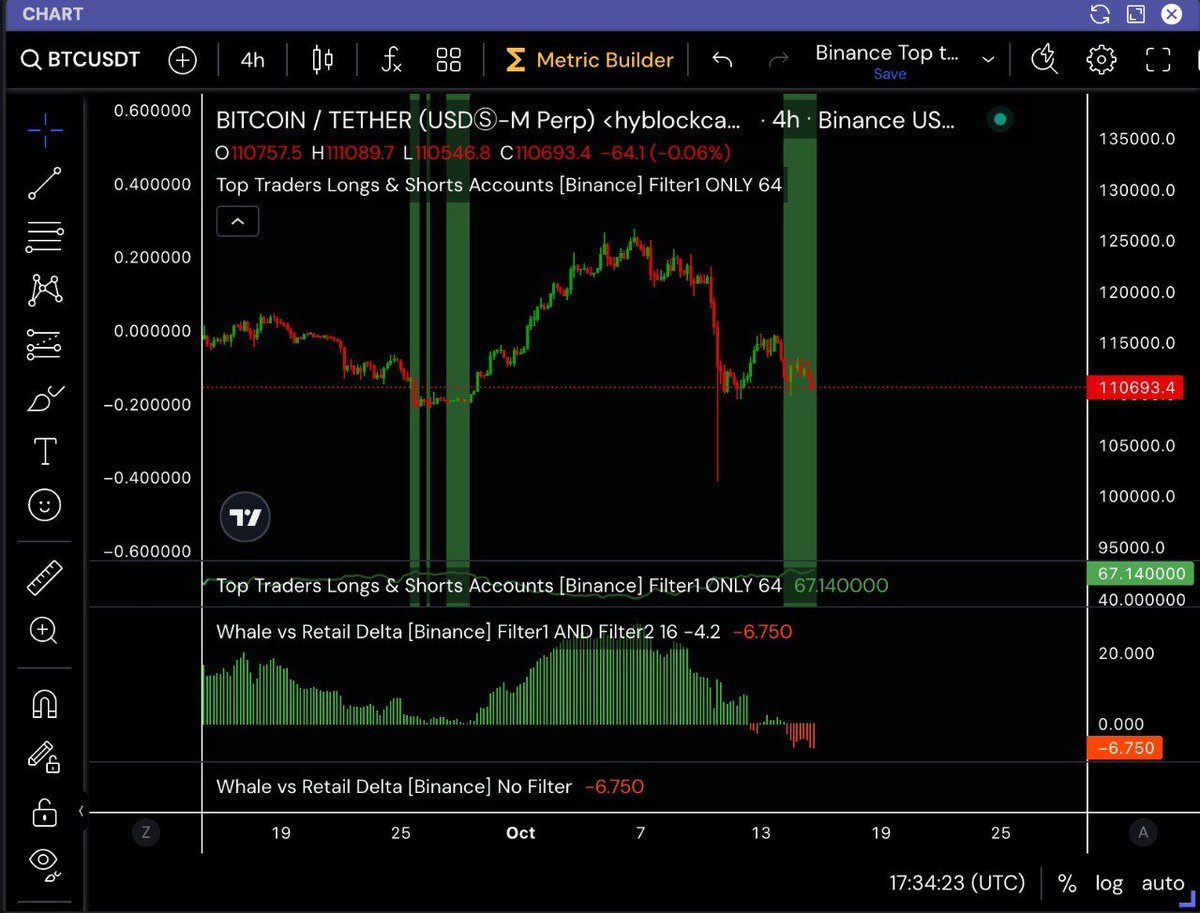Click the red current price label 110693.4
This screenshot has width=1200, height=913.
click(x=1135, y=388)
